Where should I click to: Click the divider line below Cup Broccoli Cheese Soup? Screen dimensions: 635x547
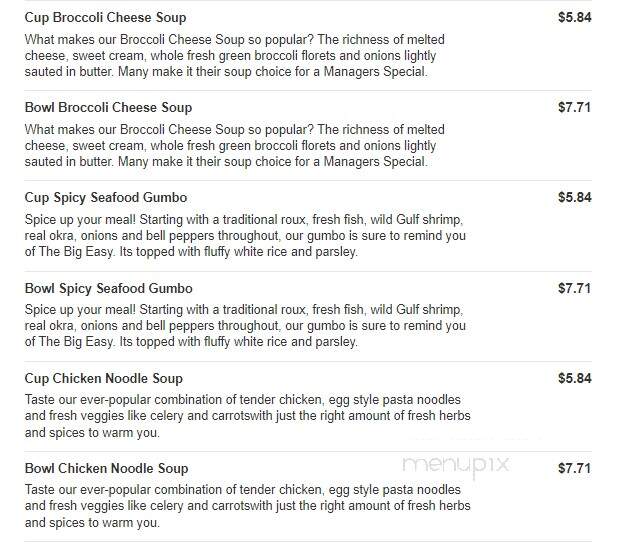tap(308, 90)
